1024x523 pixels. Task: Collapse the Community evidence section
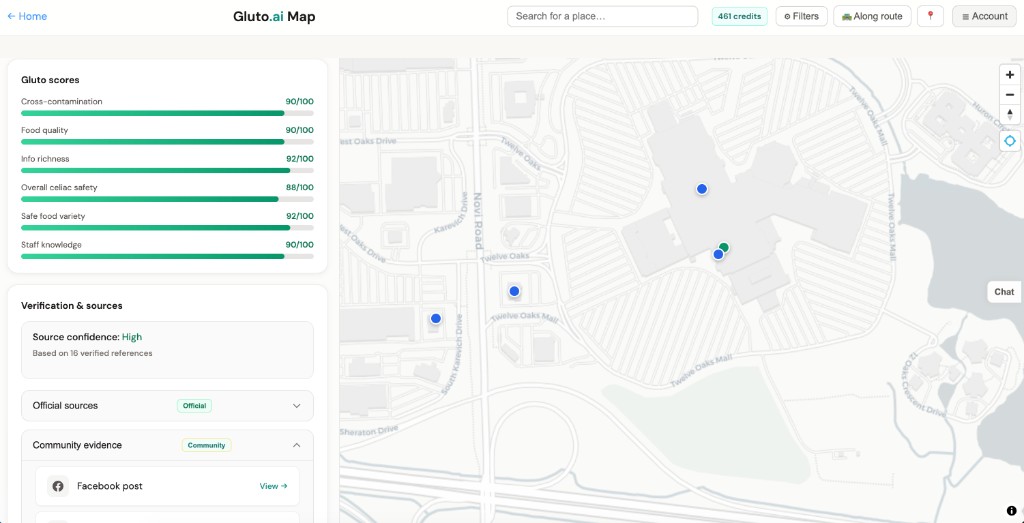167,445
